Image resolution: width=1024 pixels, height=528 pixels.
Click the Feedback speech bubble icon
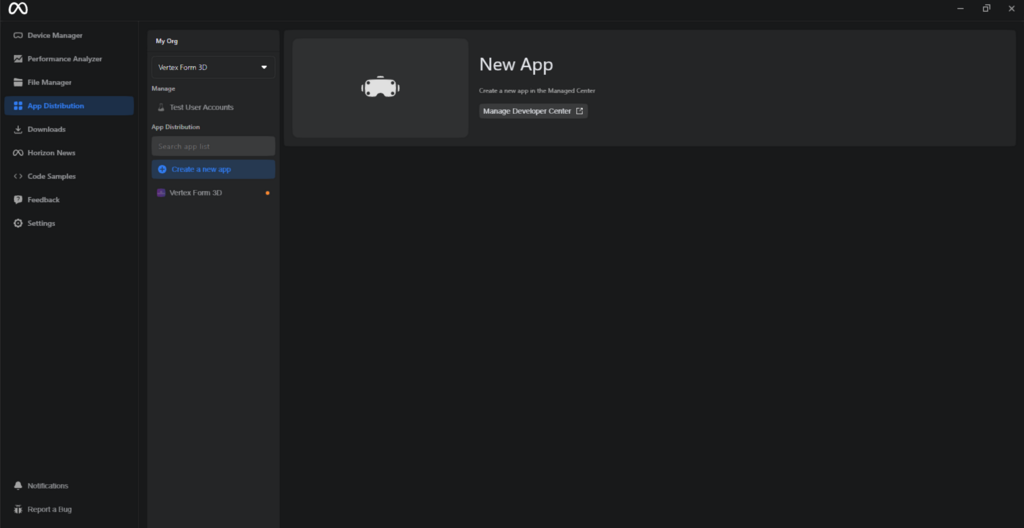pyautogui.click(x=18, y=200)
